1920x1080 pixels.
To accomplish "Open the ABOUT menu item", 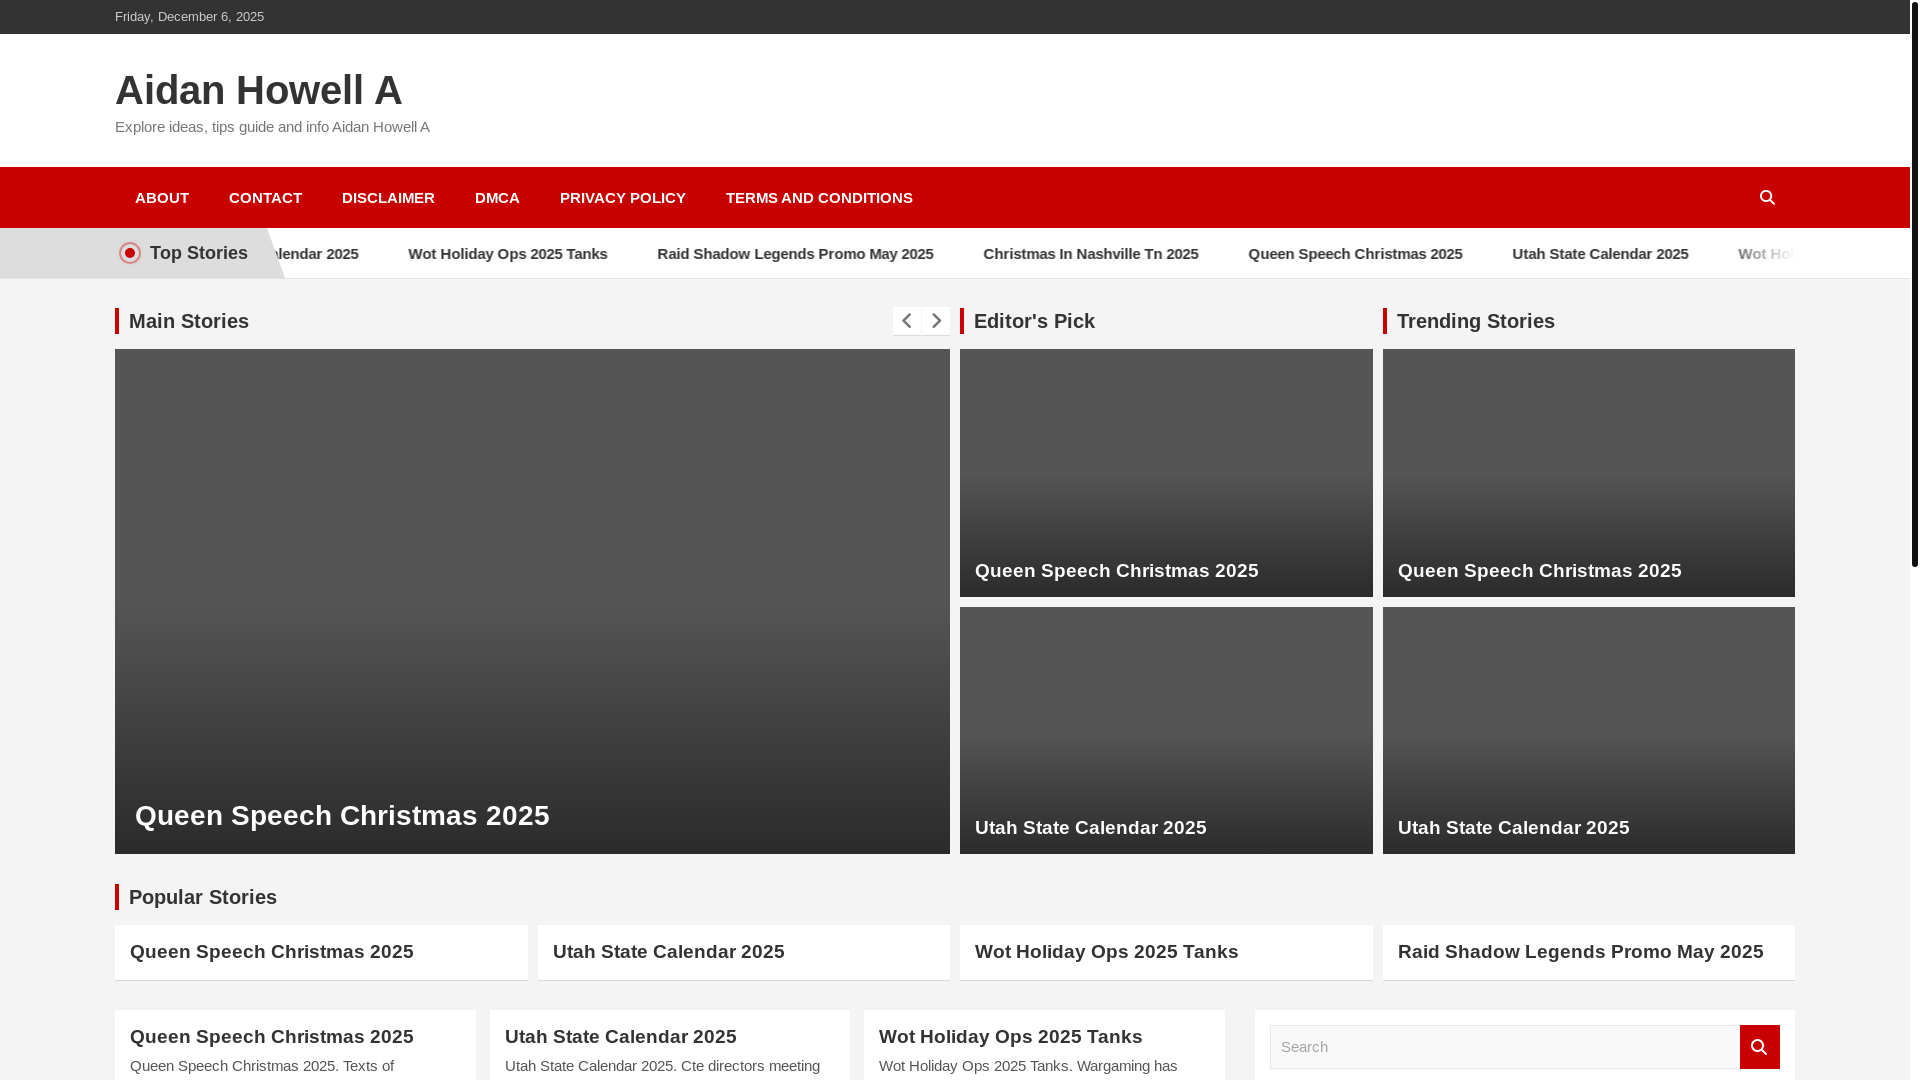I will 162,198.
